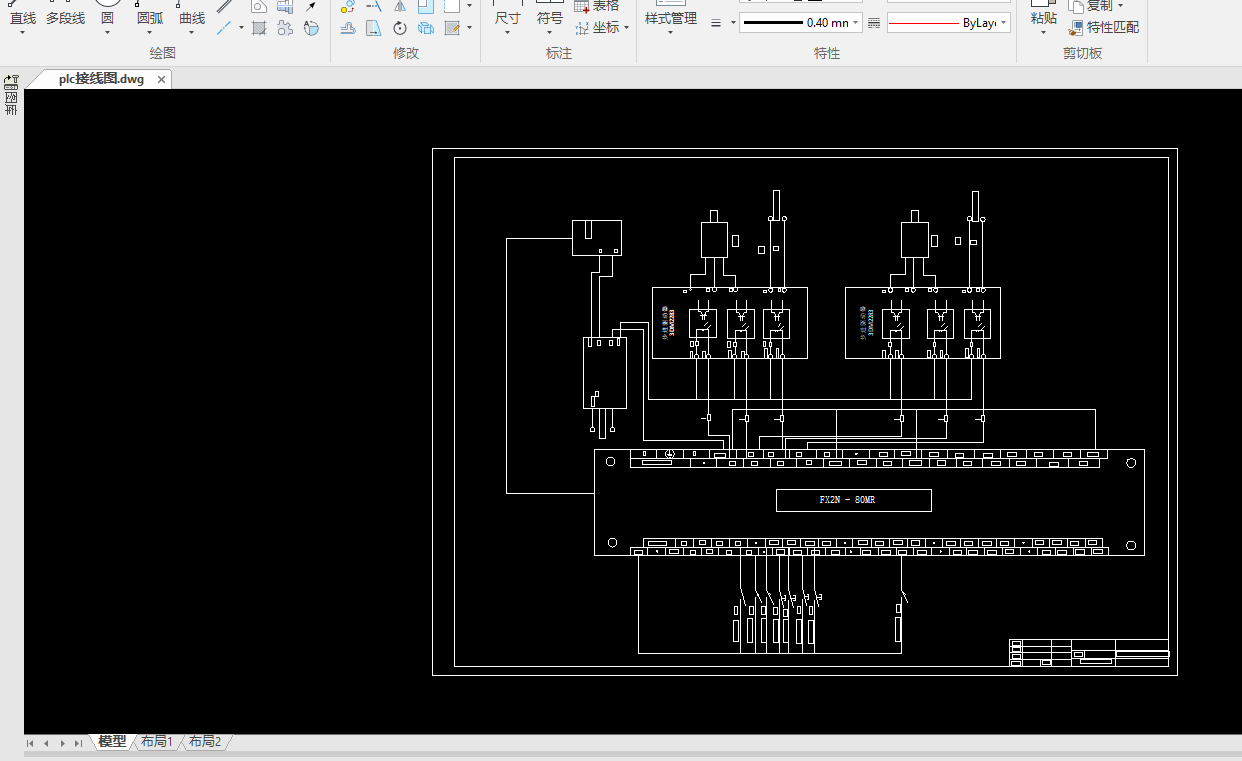Open the sidebar panel icon at left edge
Screen dimensions: 1242x761
pyautogui.click(x=11, y=80)
